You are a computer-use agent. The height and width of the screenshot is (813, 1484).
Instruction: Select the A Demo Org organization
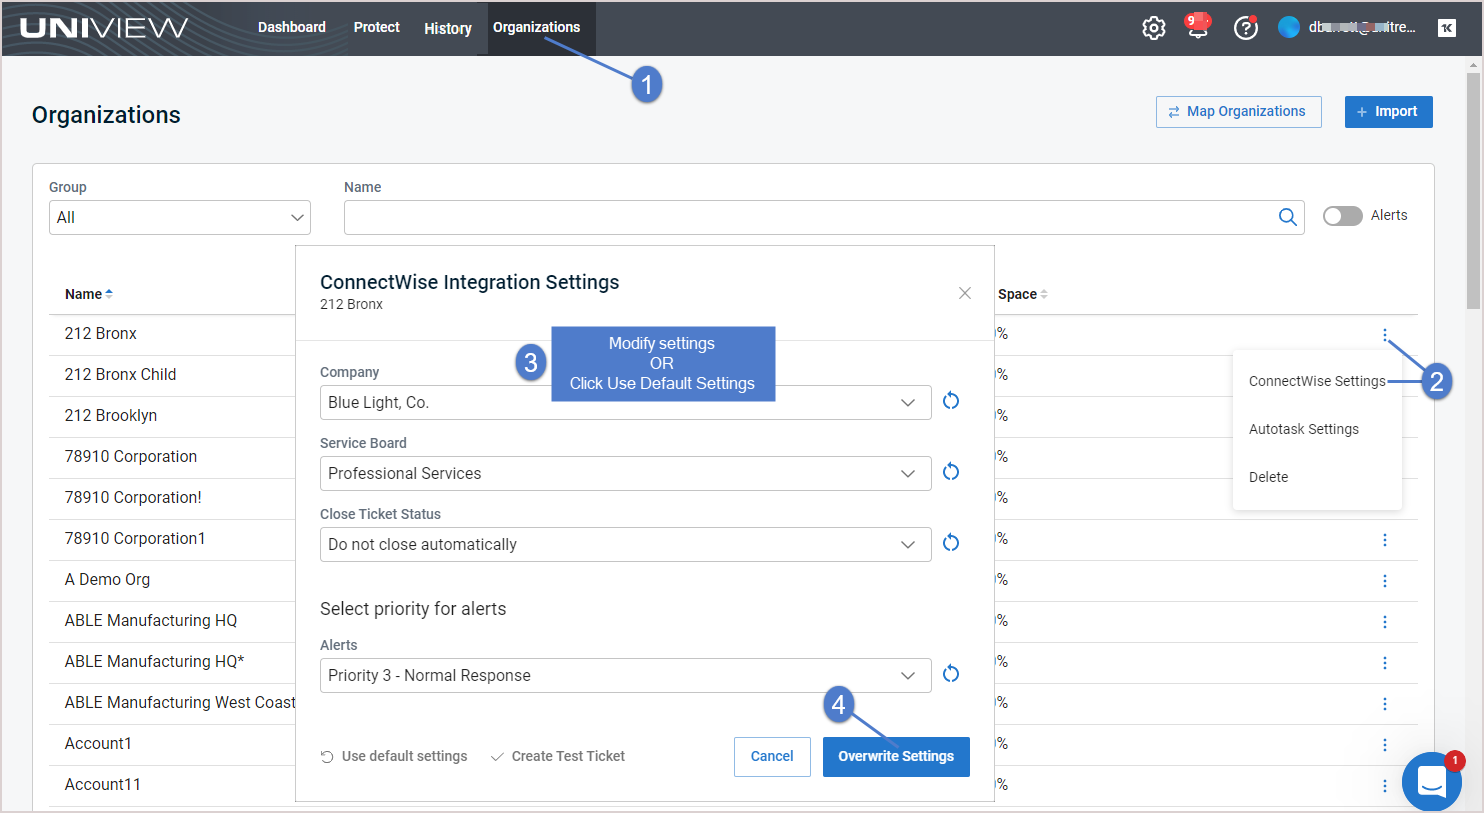tap(107, 579)
